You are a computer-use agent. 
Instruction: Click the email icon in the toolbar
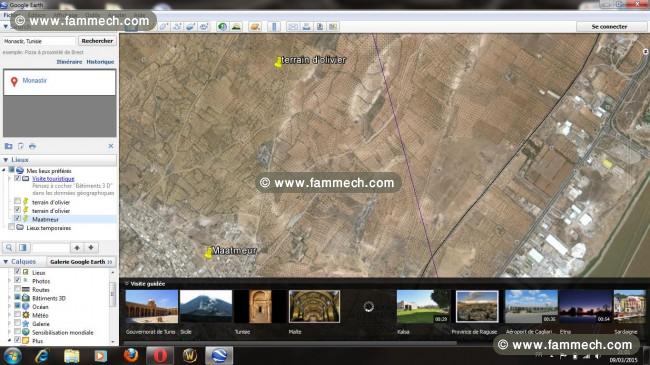point(293,27)
